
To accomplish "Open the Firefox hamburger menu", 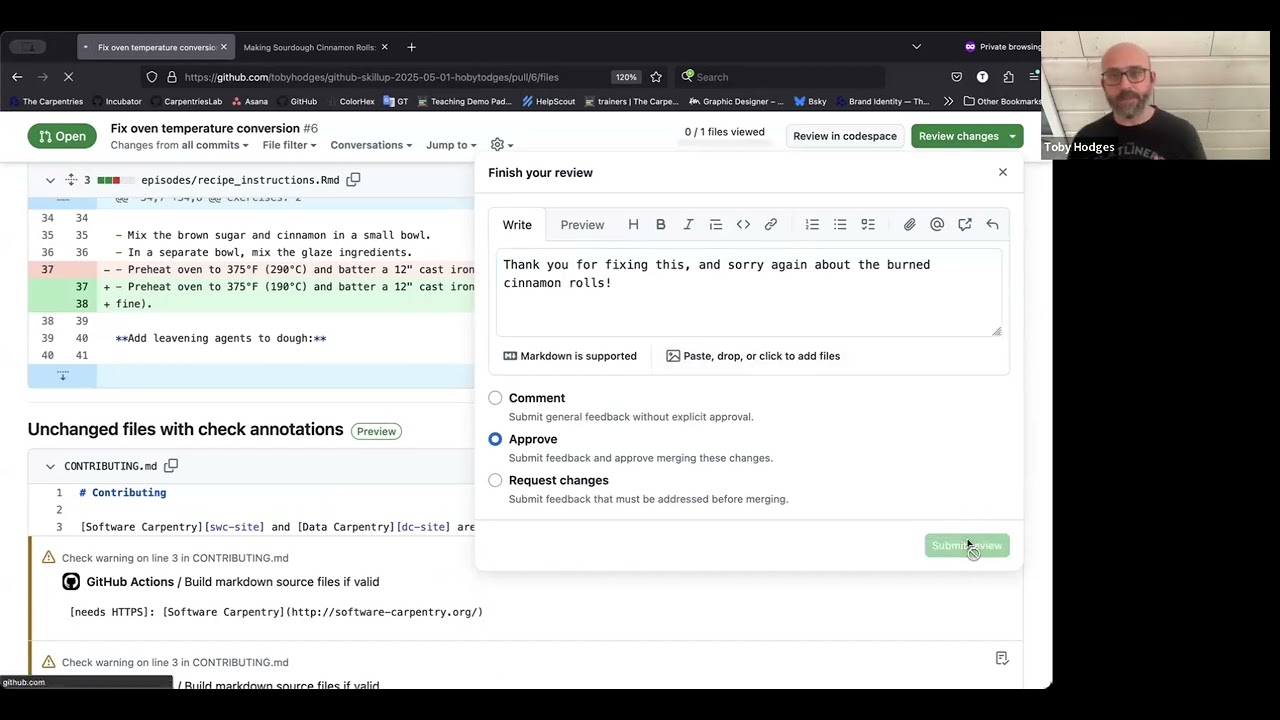I will coord(1034,77).
